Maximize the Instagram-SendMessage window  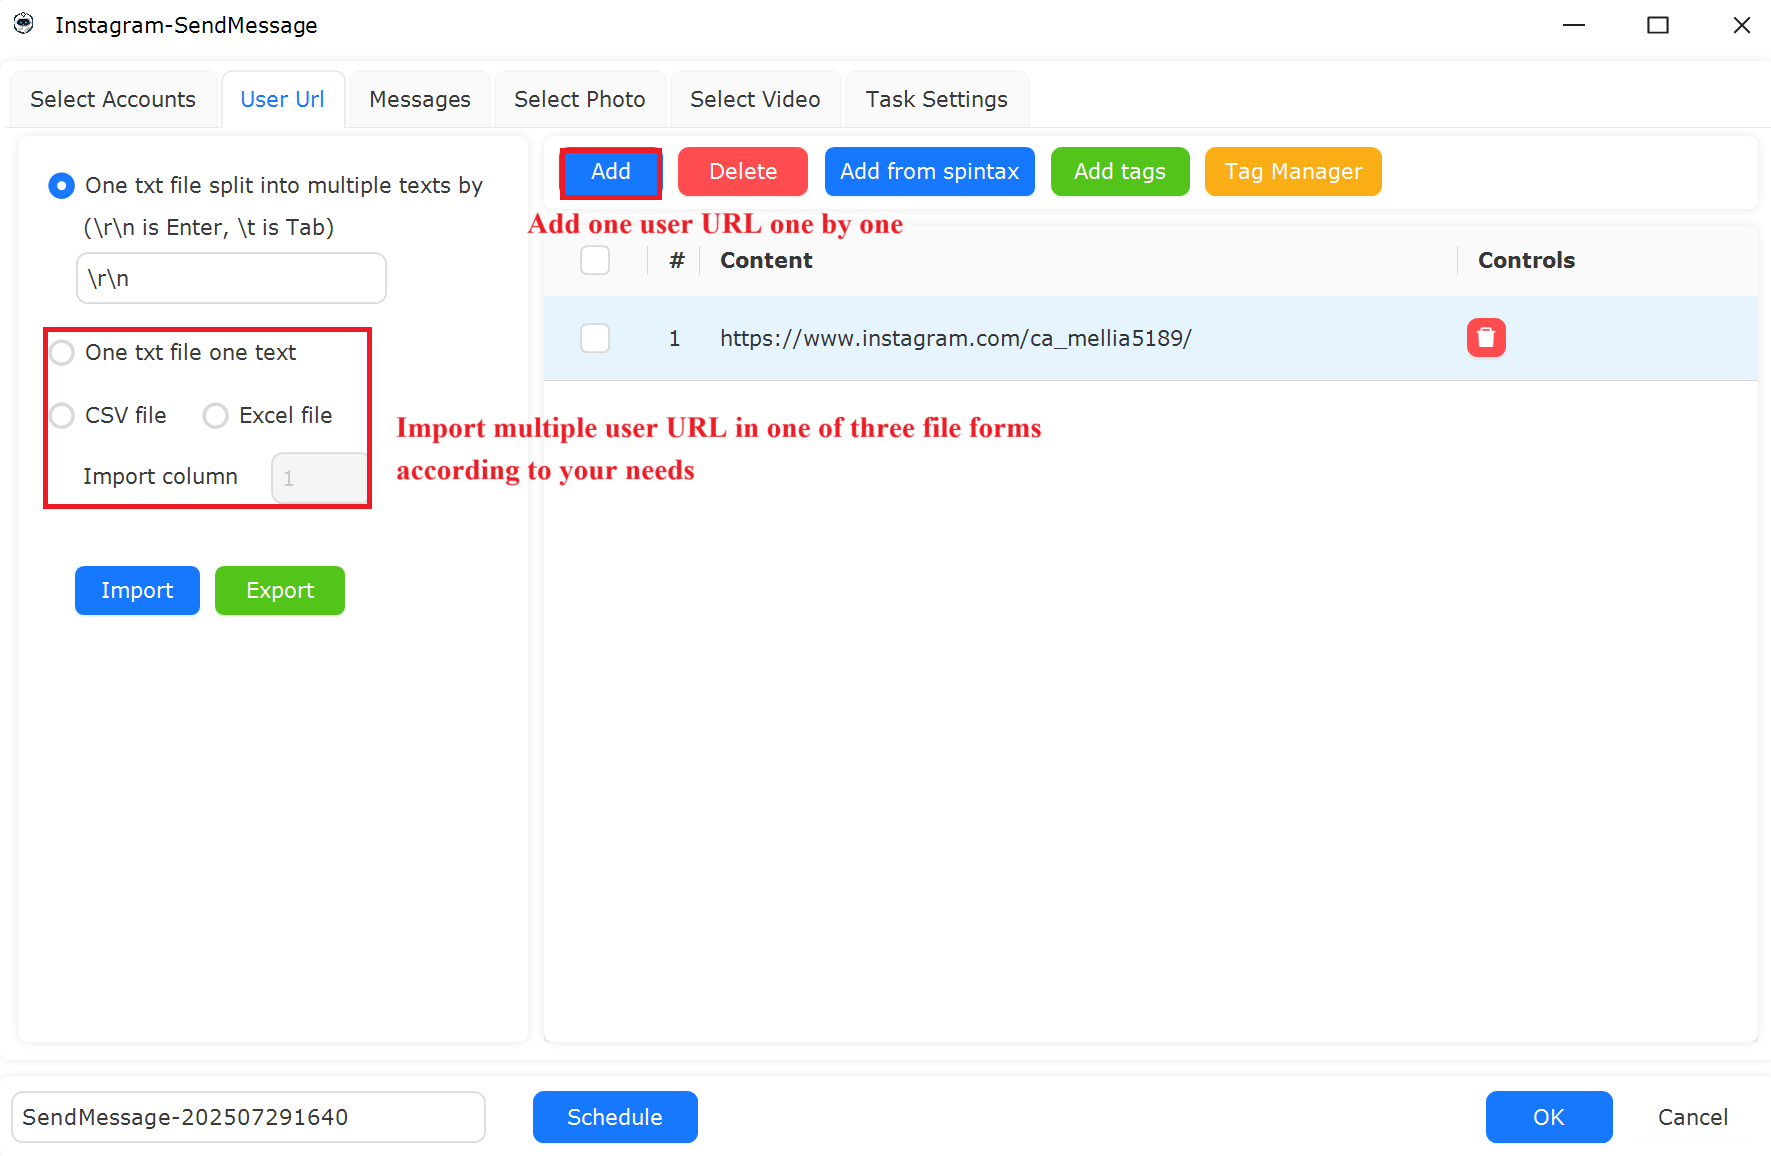tap(1658, 25)
